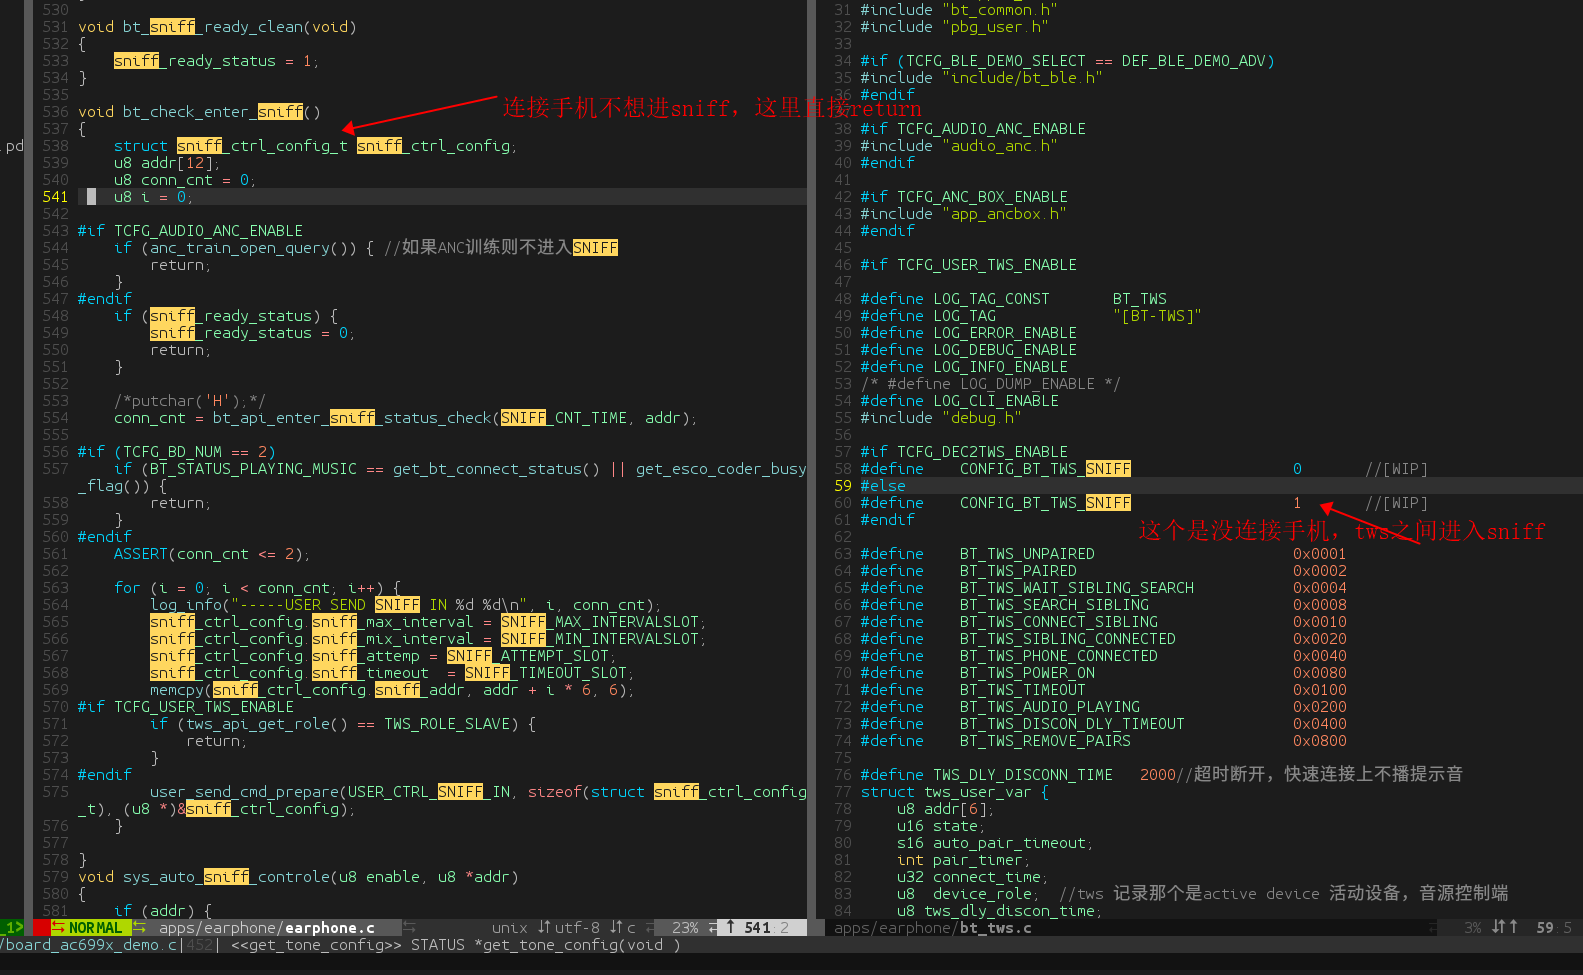Click the "[BT-TWS]" string on line 49

click(1158, 316)
